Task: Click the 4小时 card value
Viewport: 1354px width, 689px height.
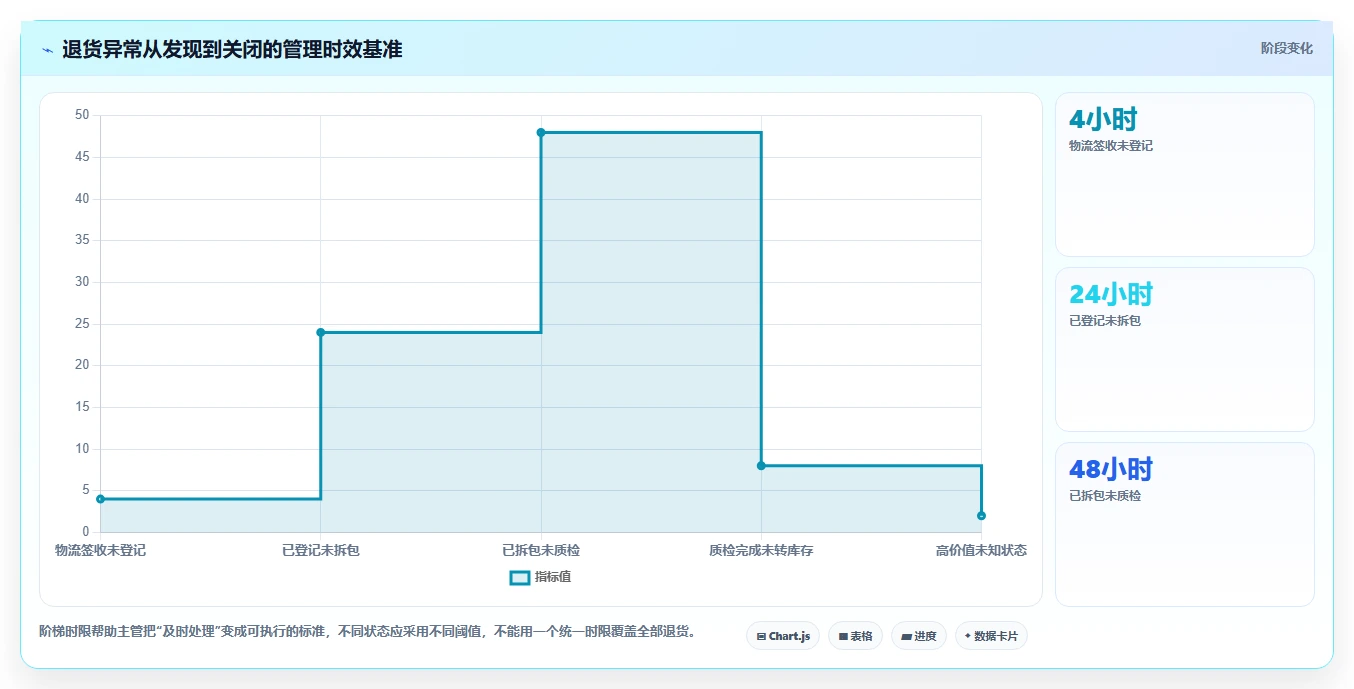Action: point(1103,119)
